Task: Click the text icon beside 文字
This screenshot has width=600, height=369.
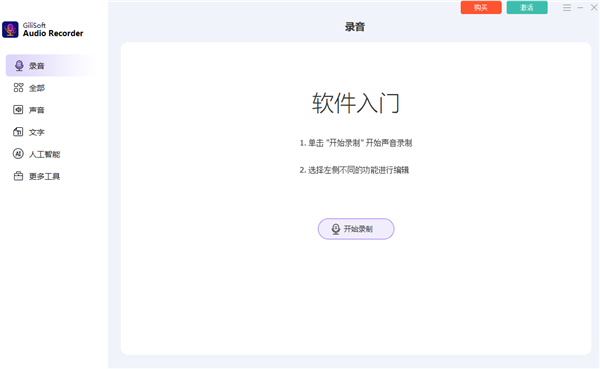Action: pos(18,132)
